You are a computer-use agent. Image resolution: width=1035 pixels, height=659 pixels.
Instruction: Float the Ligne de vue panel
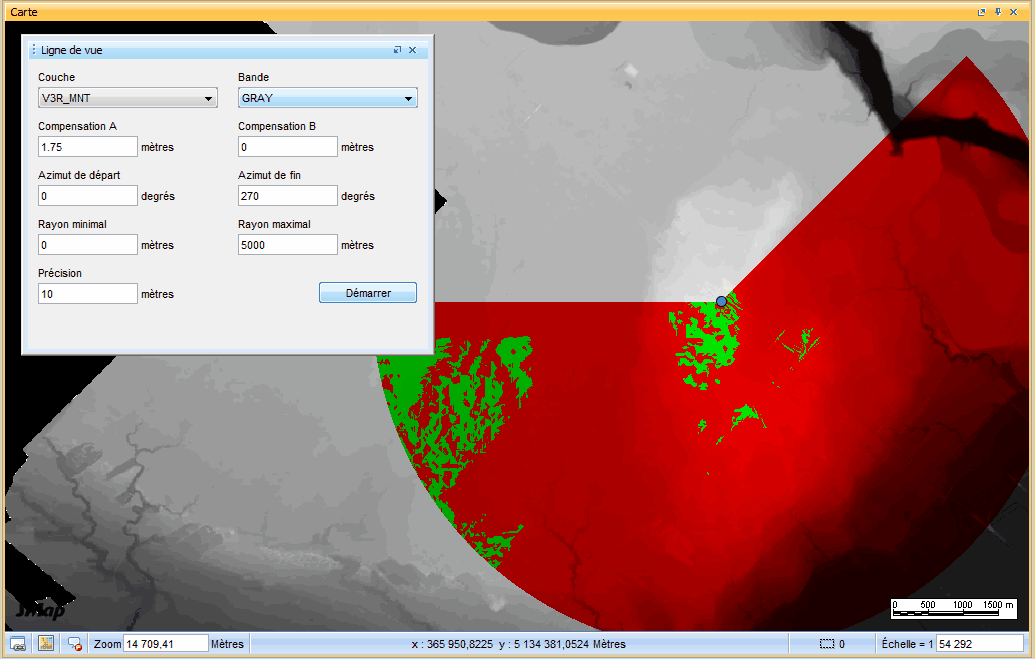(397, 49)
